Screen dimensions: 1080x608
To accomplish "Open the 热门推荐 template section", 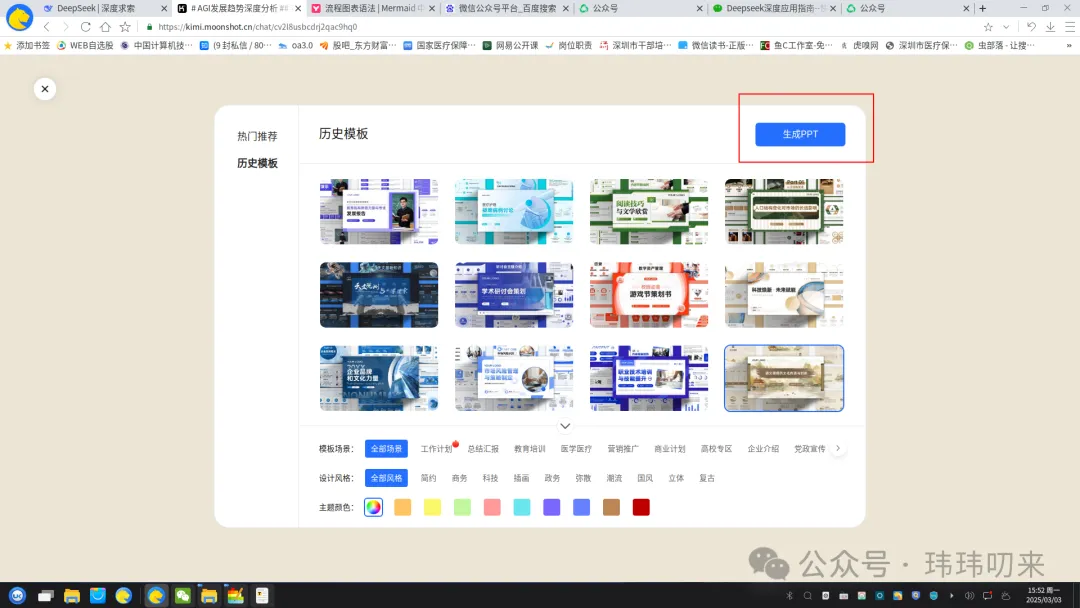I will pyautogui.click(x=257, y=136).
